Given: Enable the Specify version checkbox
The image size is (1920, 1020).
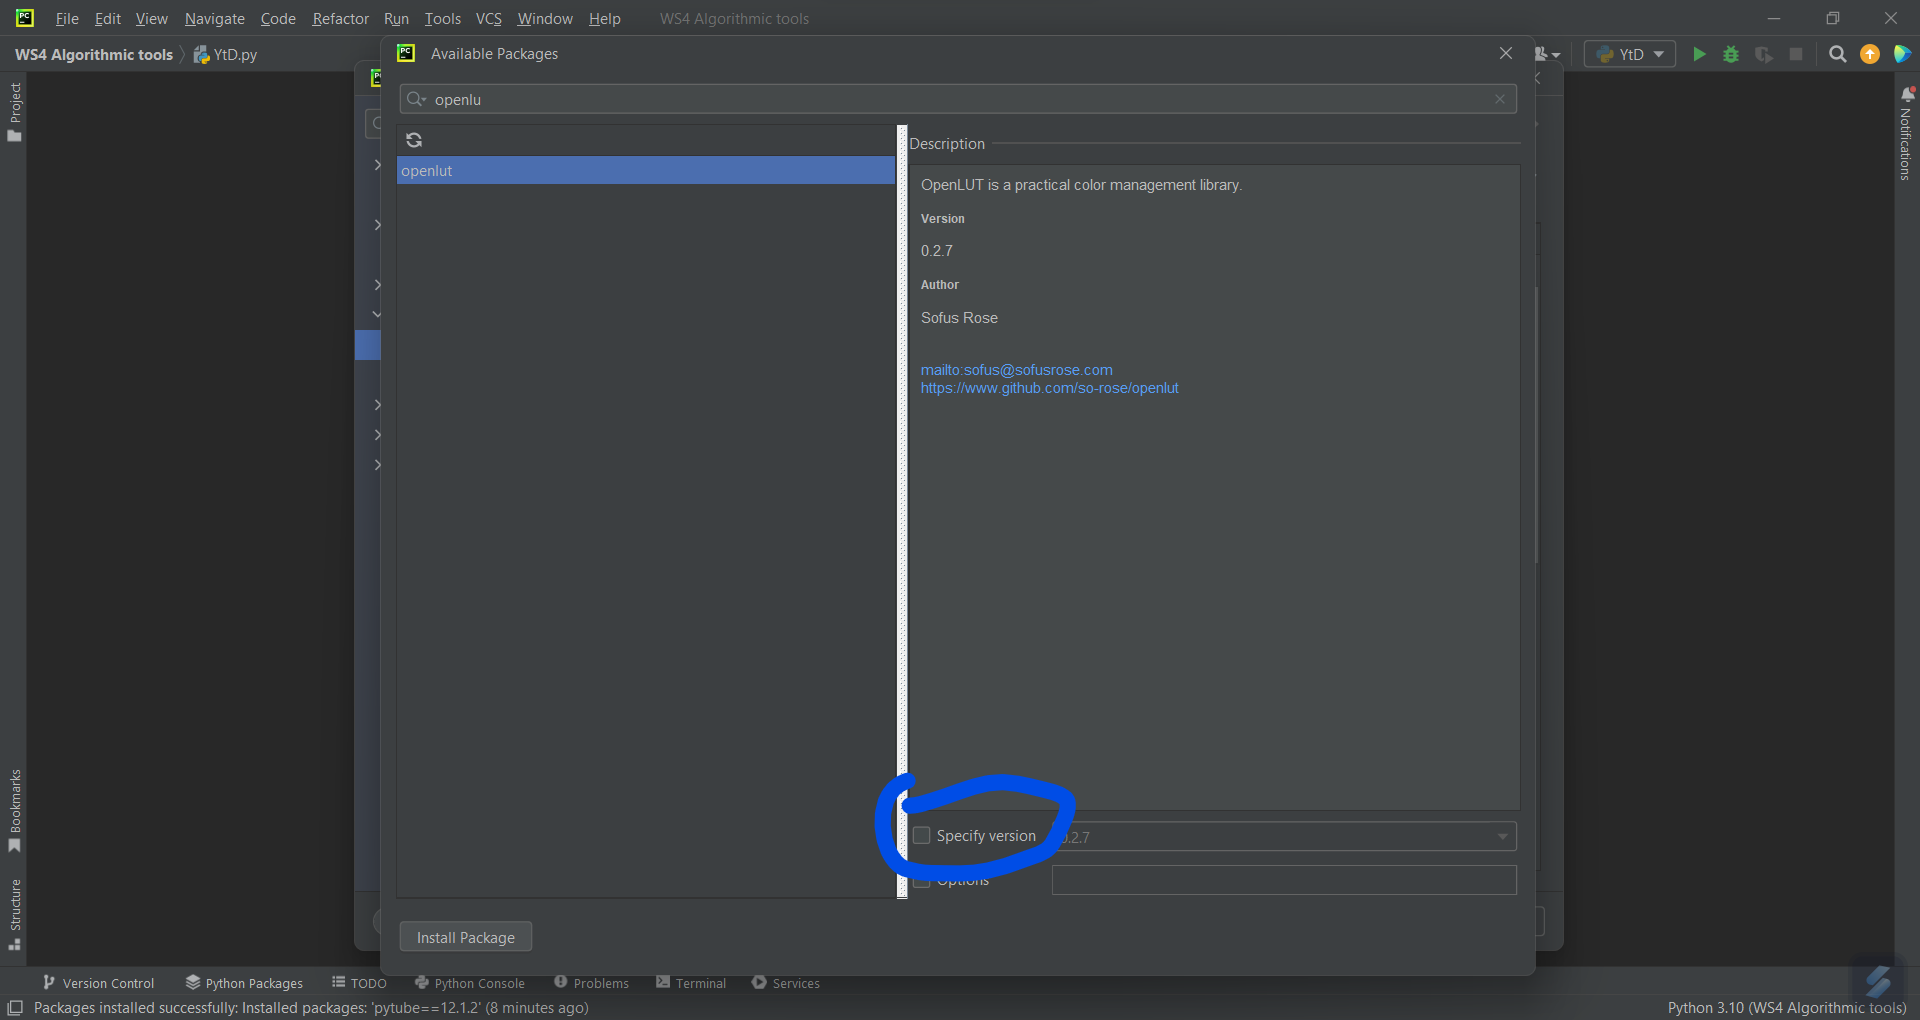Looking at the screenshot, I should 922,835.
